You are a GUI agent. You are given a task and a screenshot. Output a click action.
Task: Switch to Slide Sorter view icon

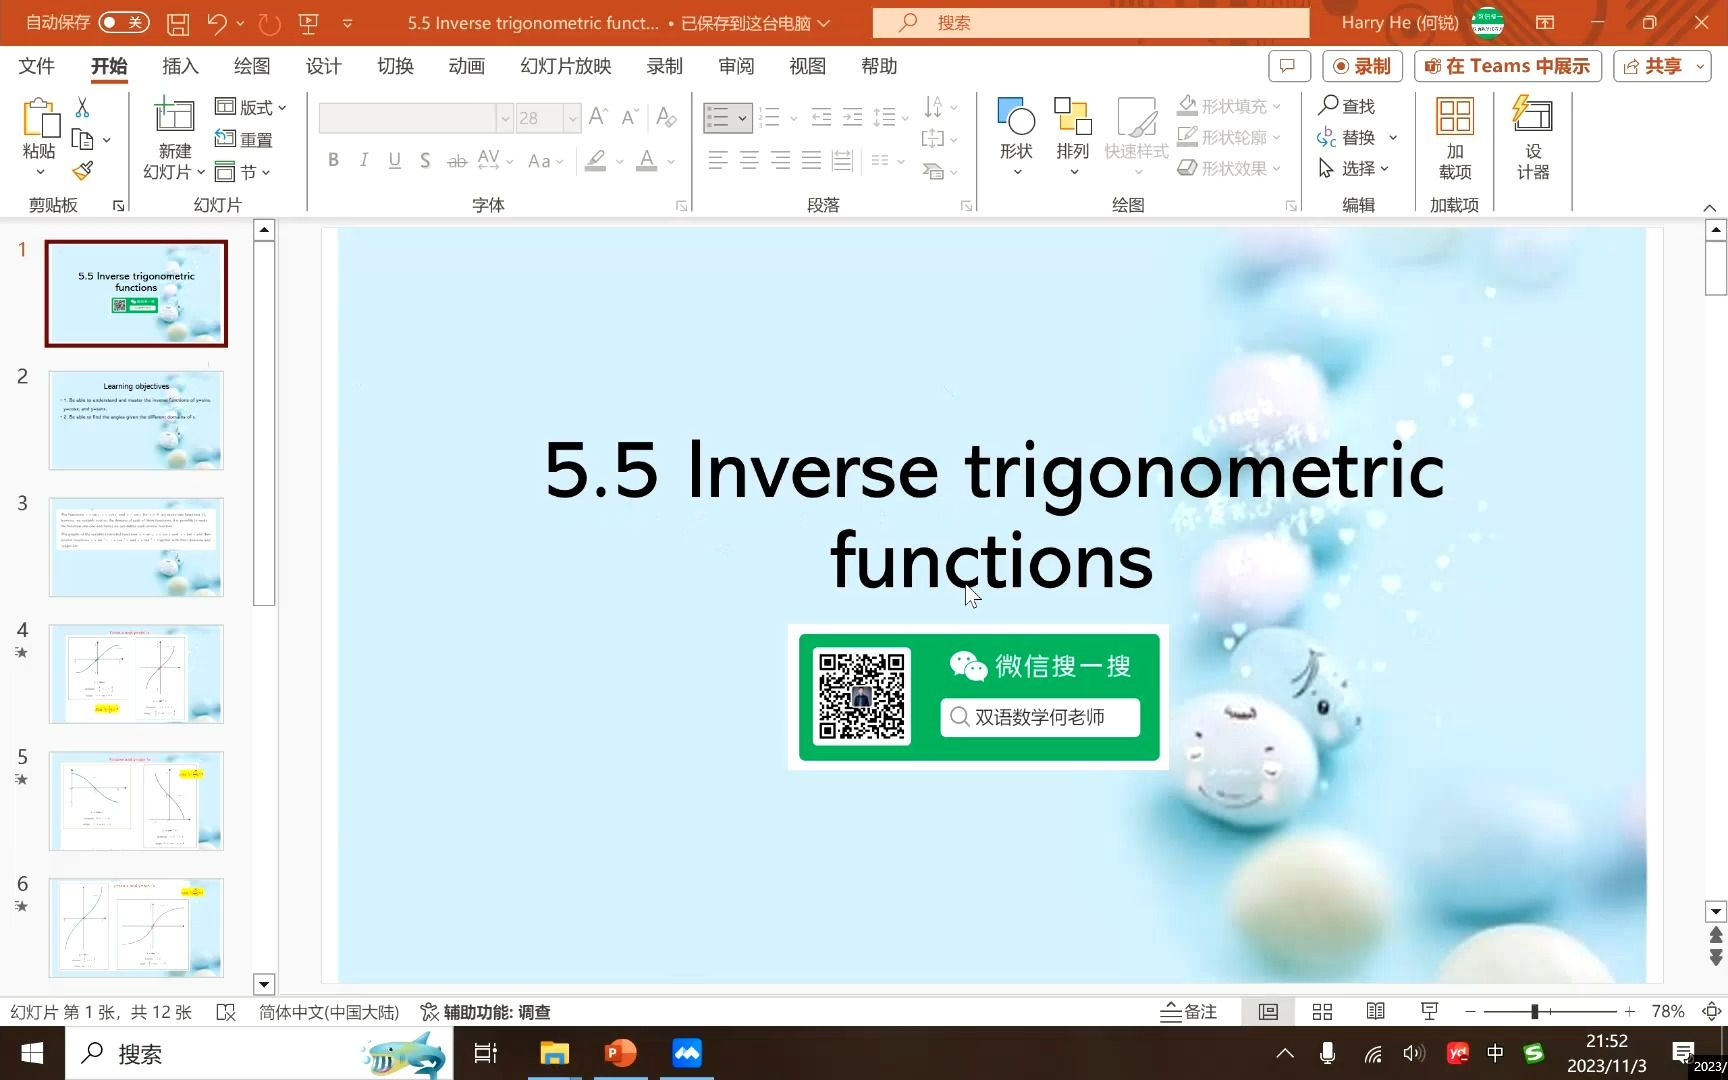point(1322,1012)
